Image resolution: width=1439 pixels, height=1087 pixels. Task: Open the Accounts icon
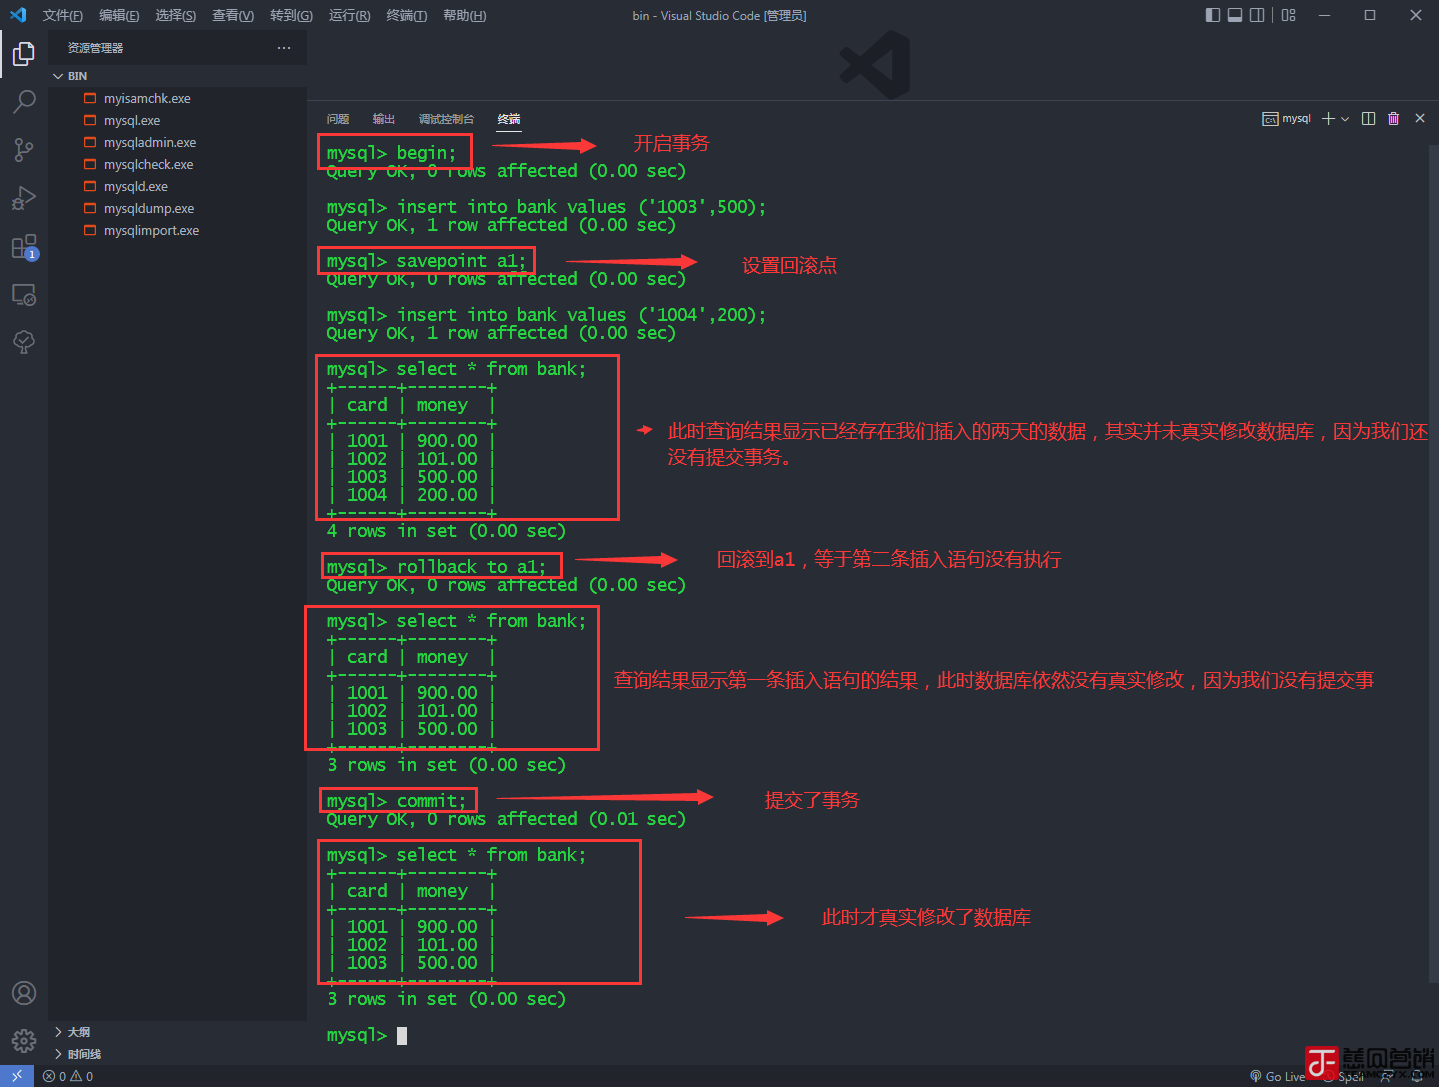(24, 993)
